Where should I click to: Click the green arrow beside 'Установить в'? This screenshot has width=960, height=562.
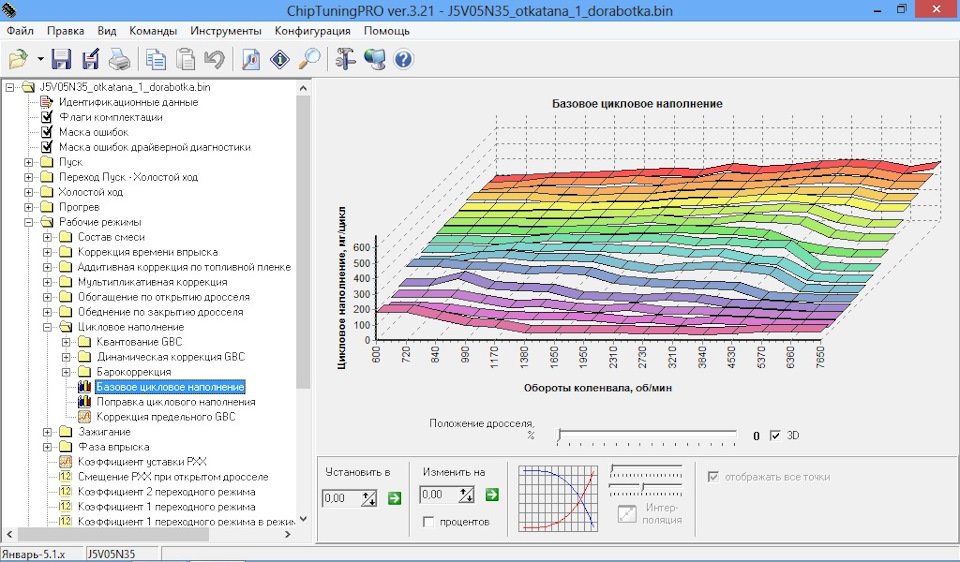(394, 497)
